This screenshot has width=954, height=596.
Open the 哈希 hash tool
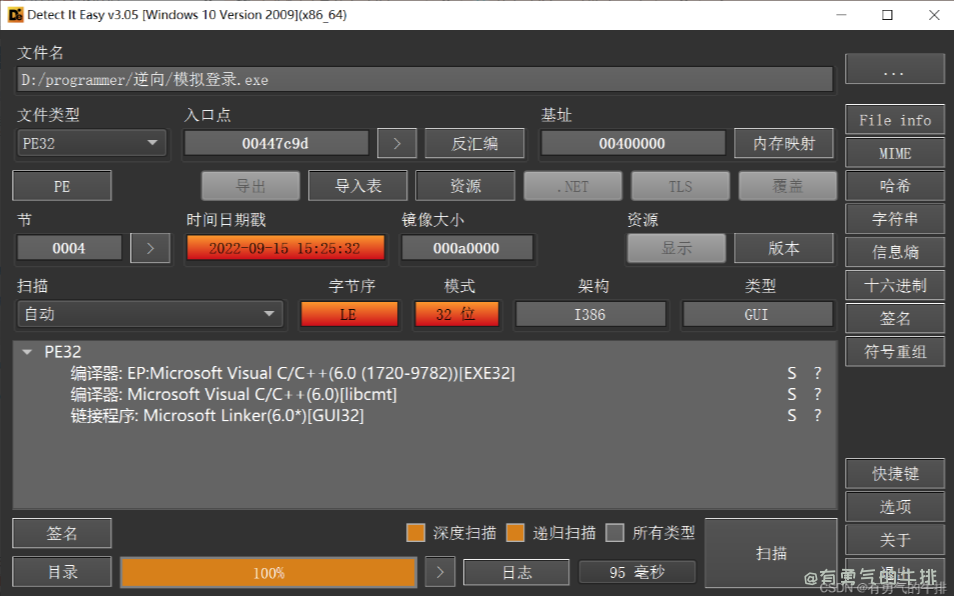[895, 185]
